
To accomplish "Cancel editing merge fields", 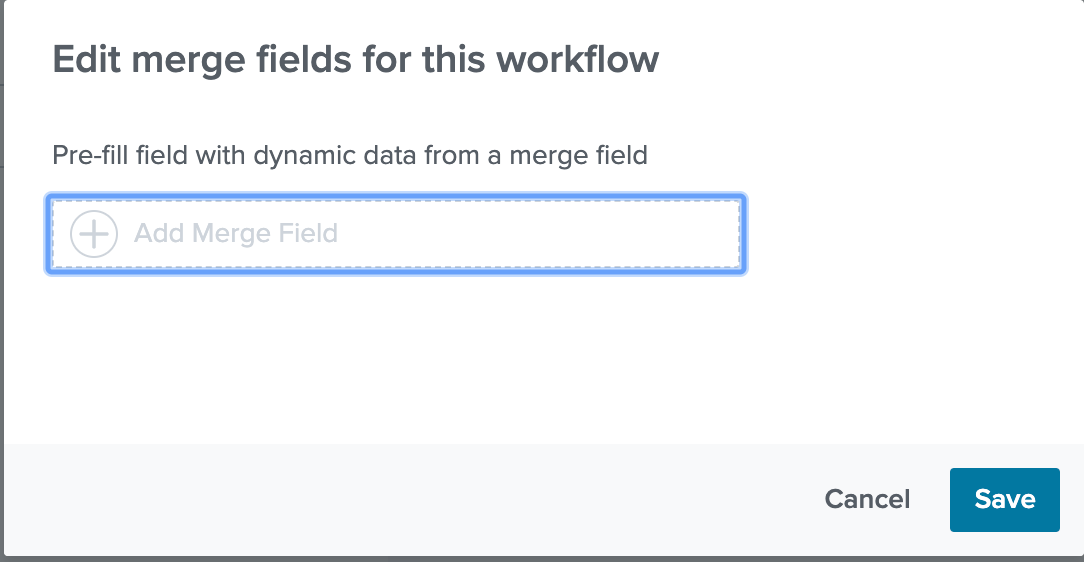I will coord(867,499).
